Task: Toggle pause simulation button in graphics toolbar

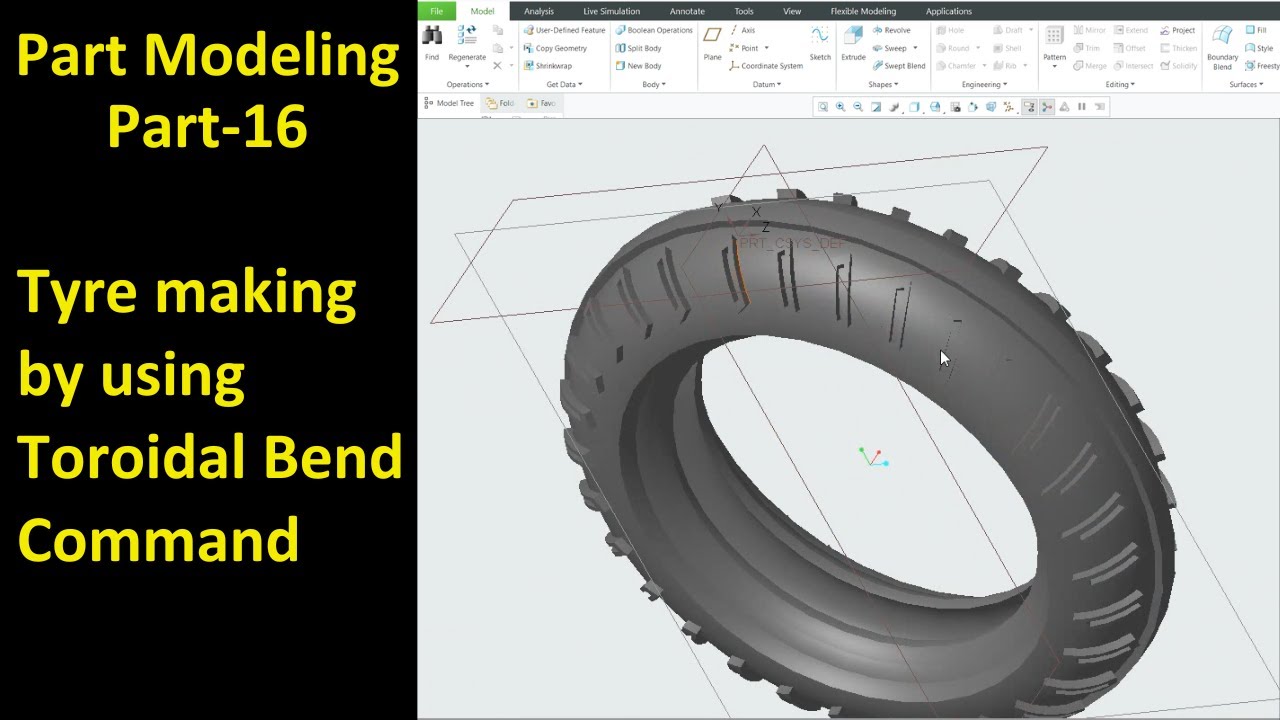Action: pos(1082,107)
